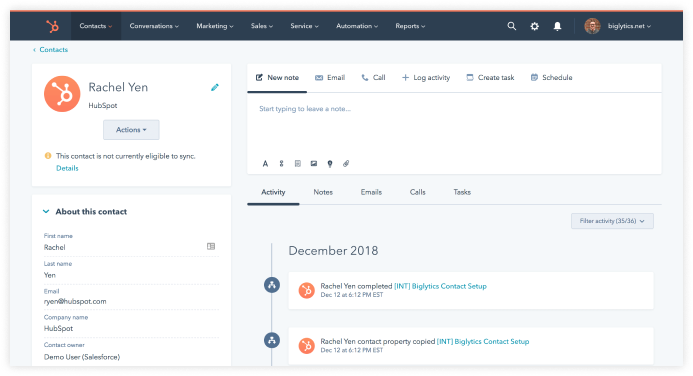Open the Reports dropdown menu
693x376 pixels.
tap(410, 26)
